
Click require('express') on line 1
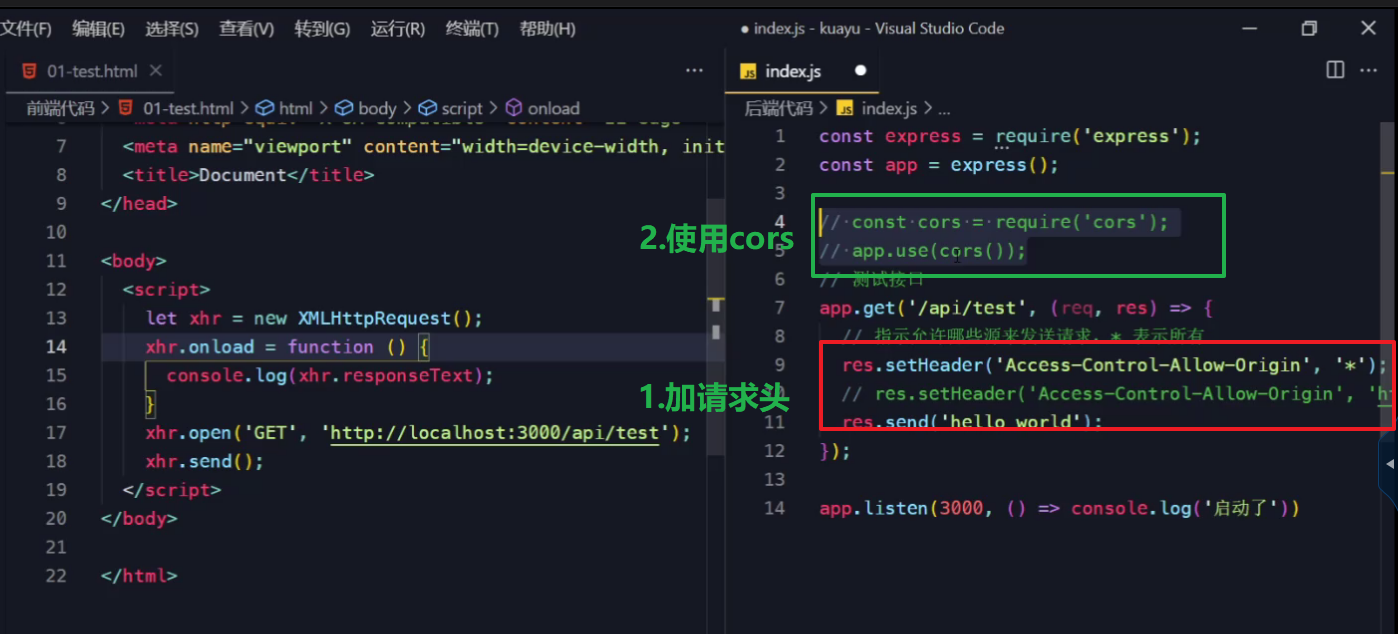pos(1092,136)
